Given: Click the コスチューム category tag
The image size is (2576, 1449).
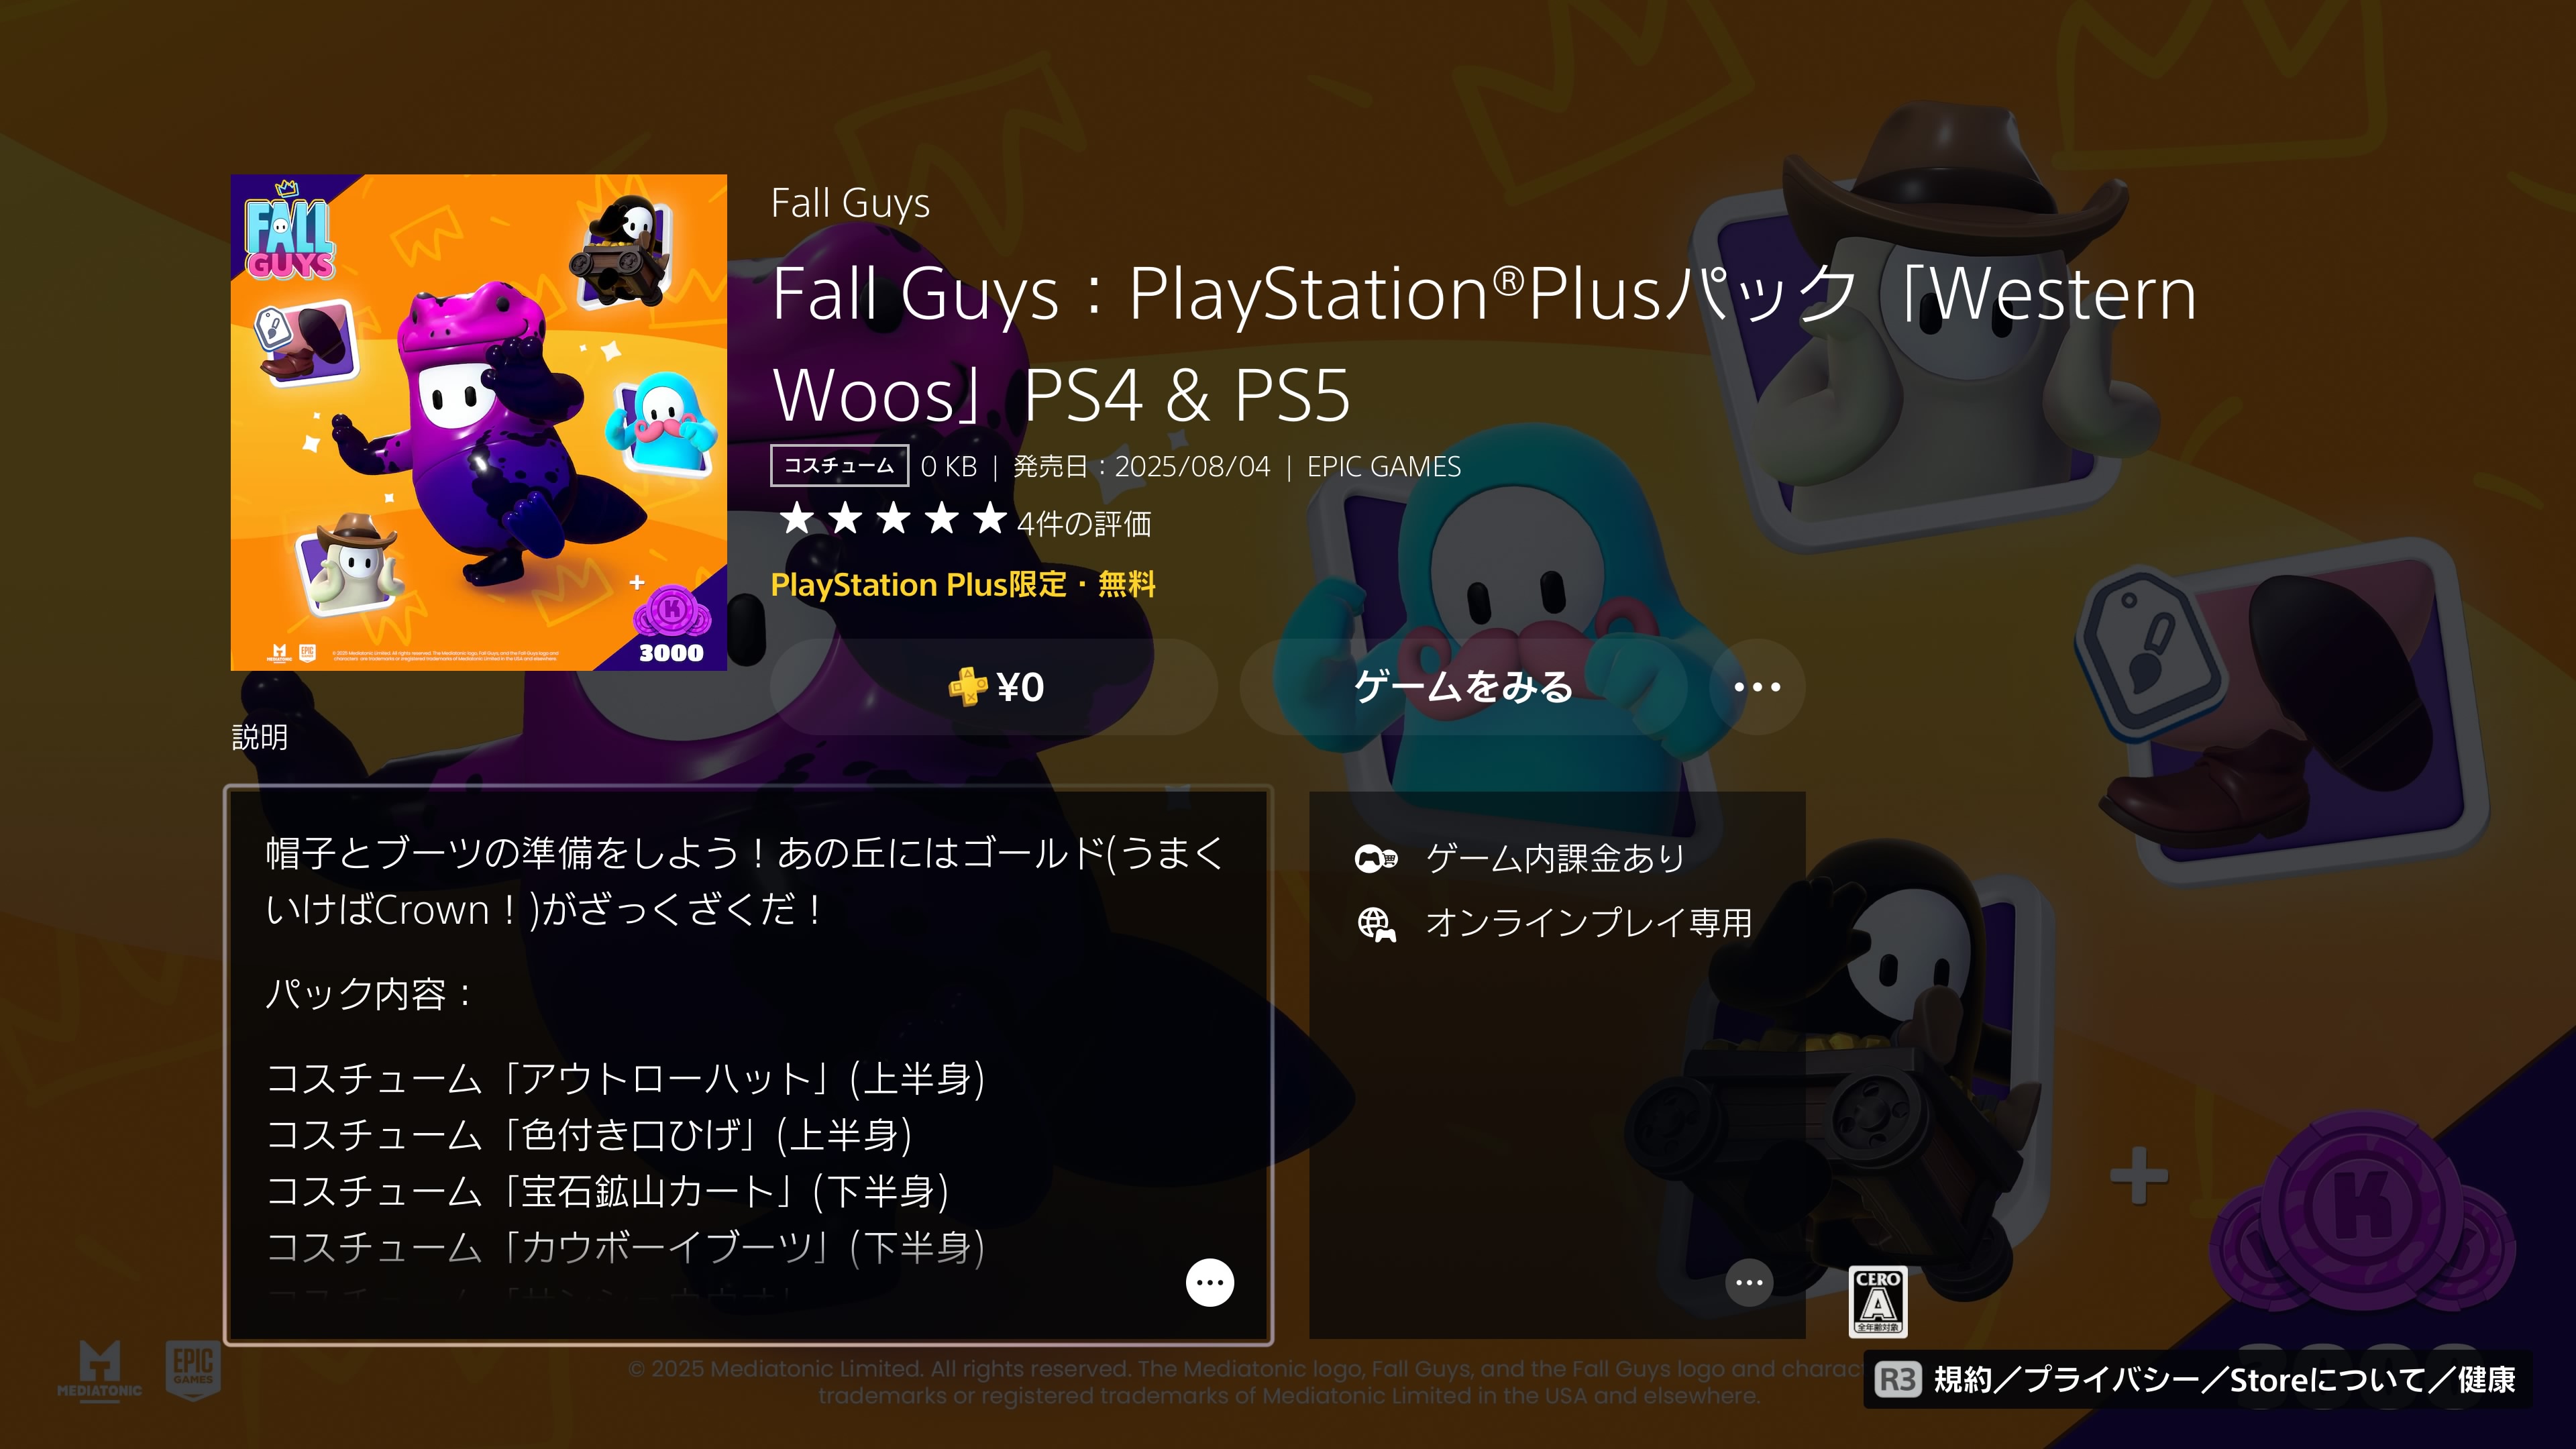Looking at the screenshot, I should (x=839, y=466).
